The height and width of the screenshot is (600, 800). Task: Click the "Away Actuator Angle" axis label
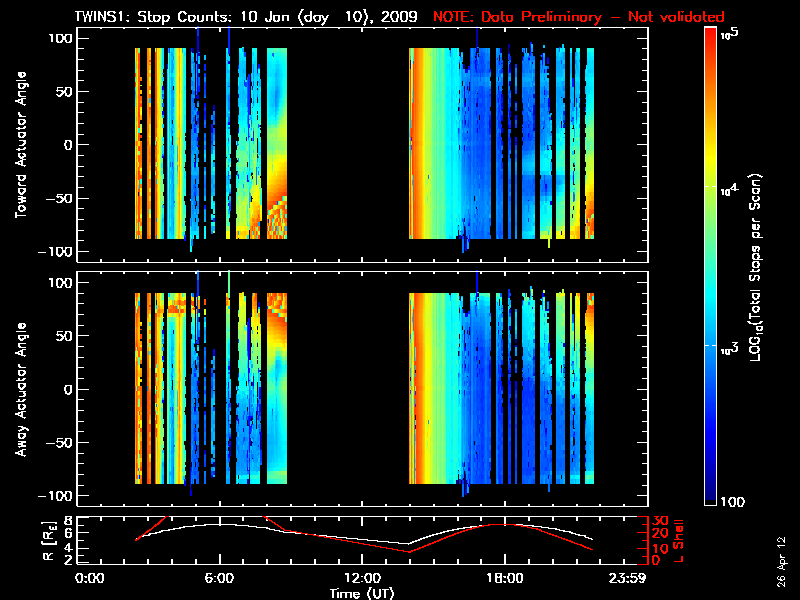[19, 390]
